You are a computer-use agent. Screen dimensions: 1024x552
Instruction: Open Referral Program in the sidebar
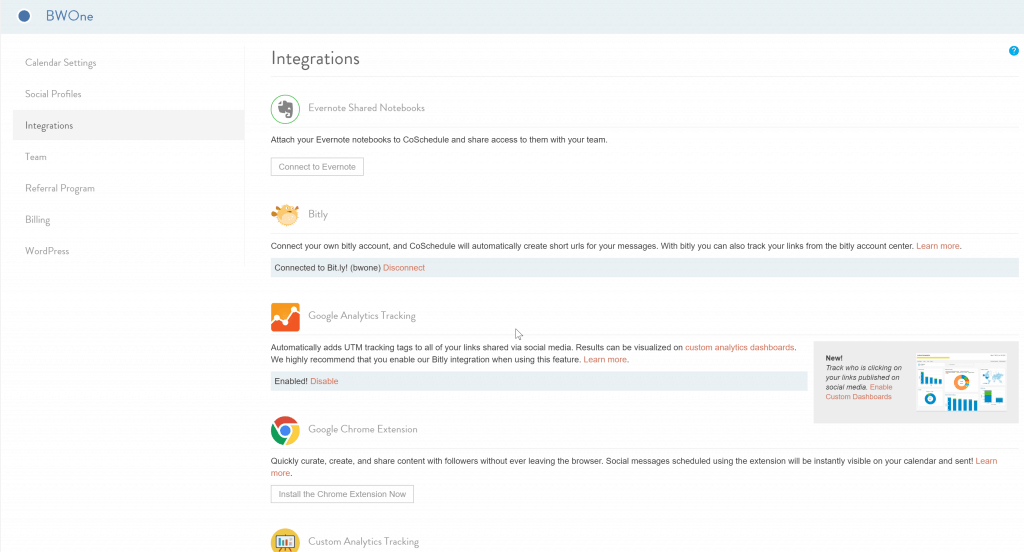pos(60,188)
